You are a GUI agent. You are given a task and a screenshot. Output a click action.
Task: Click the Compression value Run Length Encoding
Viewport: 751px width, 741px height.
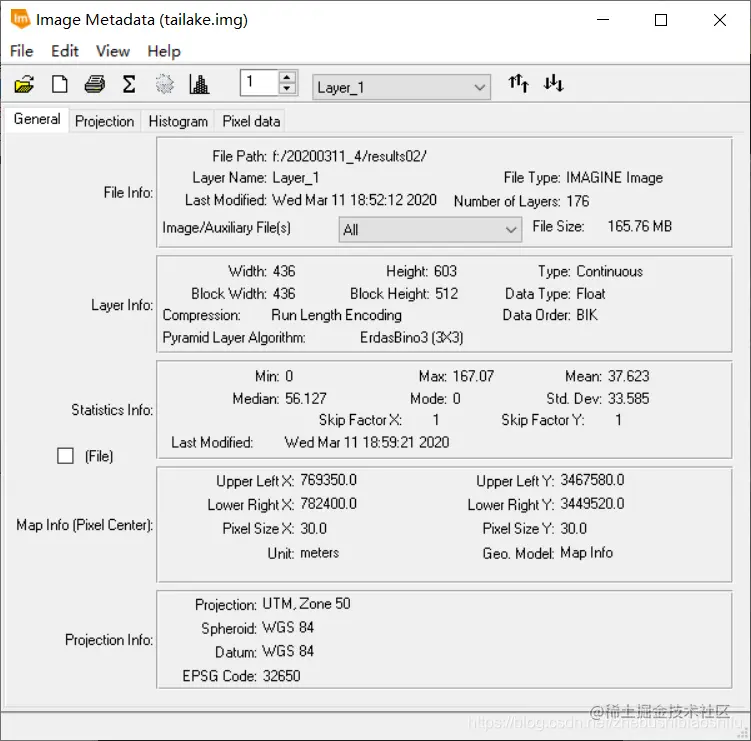click(336, 315)
